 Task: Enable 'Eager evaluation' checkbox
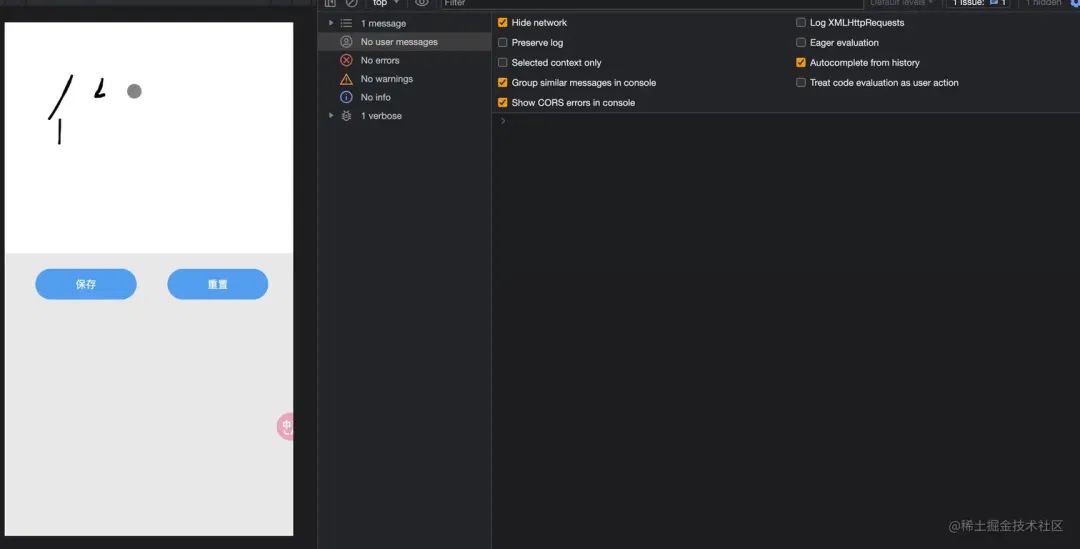coord(801,43)
